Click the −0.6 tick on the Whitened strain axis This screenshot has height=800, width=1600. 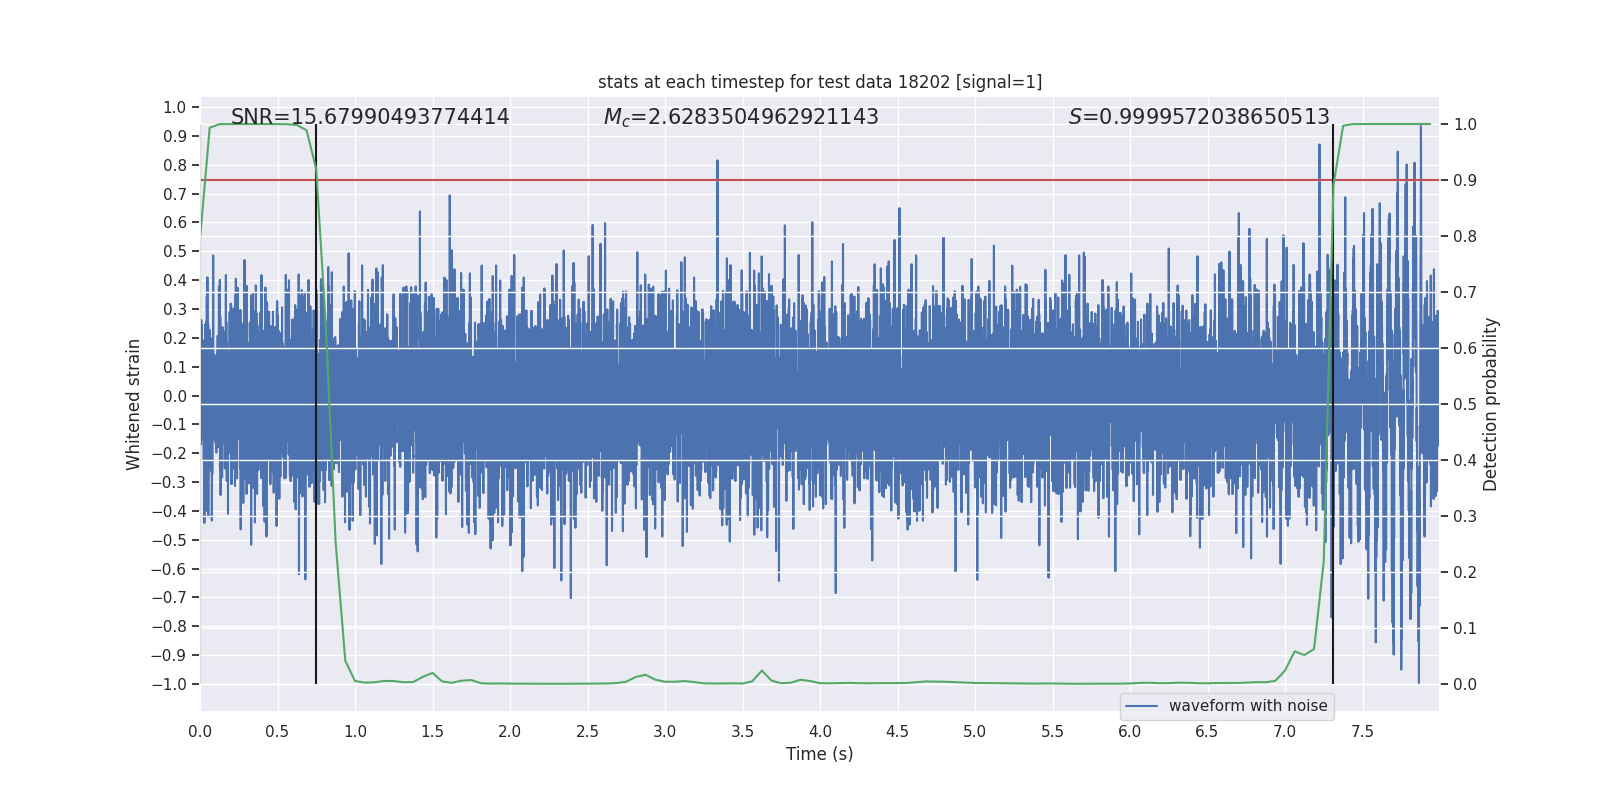(169, 570)
